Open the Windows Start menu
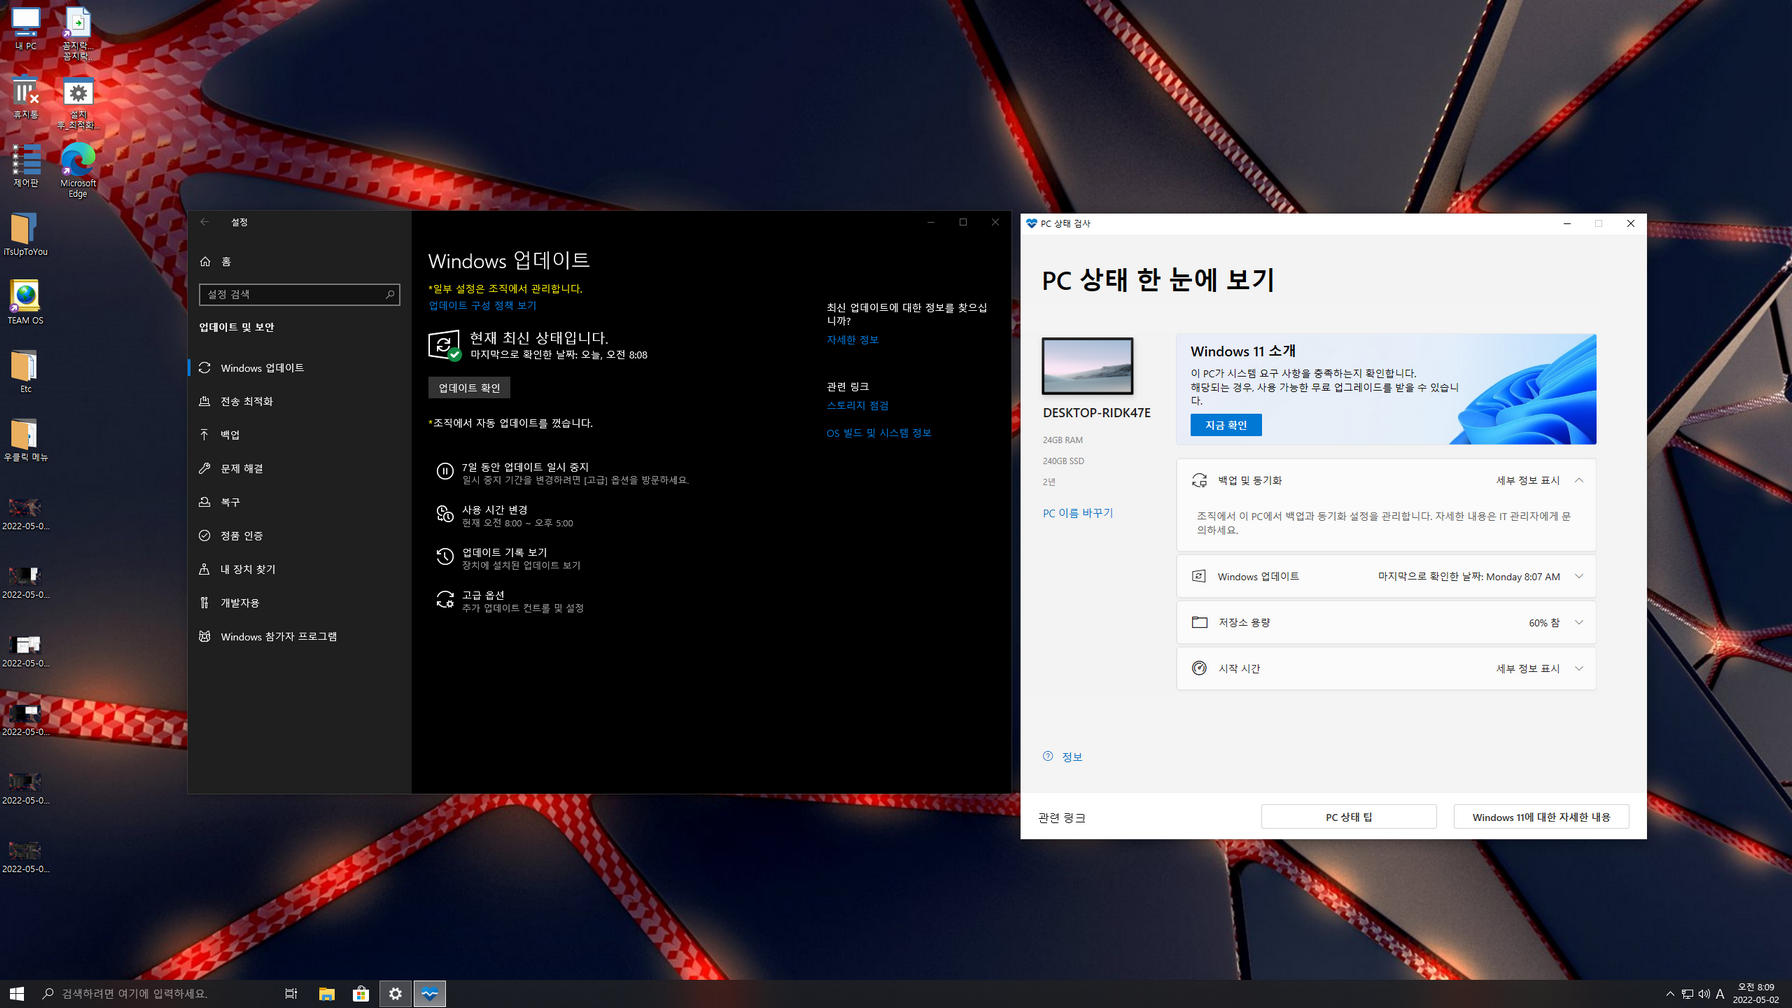Image resolution: width=1792 pixels, height=1008 pixels. click(17, 994)
